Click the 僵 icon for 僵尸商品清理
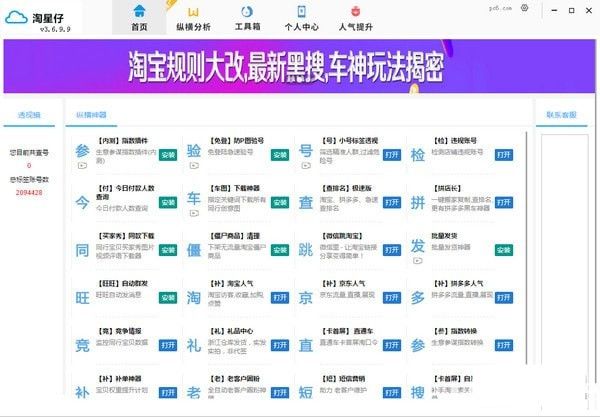Screen dimensions: 600x417 [194, 250]
